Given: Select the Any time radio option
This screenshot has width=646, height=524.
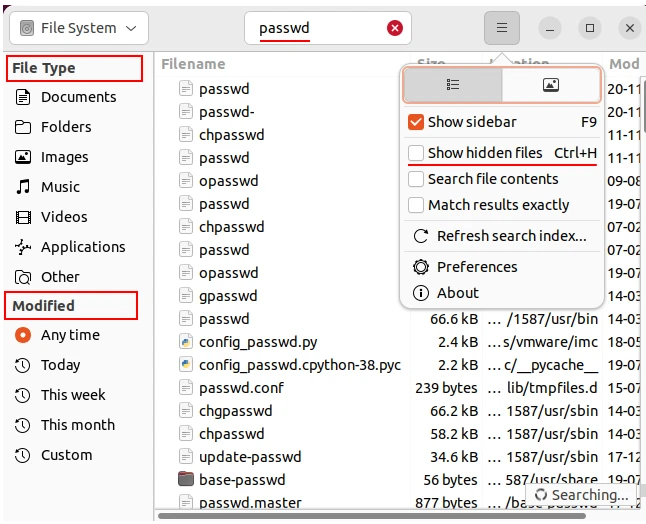Looking at the screenshot, I should tap(23, 335).
